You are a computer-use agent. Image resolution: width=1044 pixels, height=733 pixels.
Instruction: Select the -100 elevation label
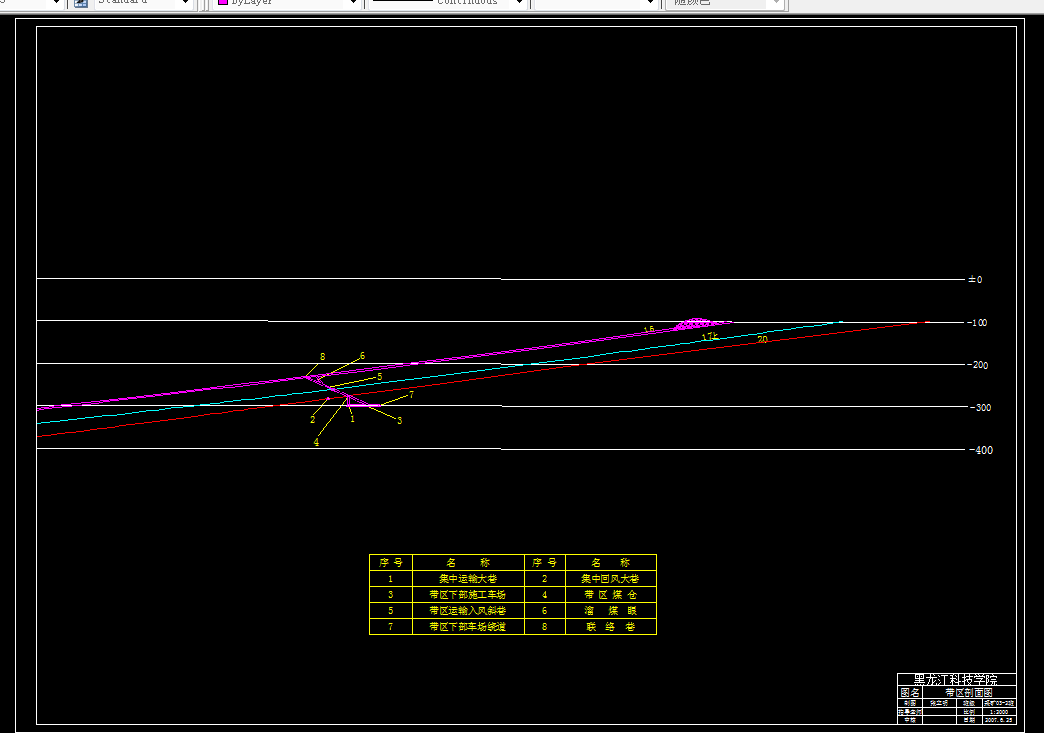(x=977, y=322)
